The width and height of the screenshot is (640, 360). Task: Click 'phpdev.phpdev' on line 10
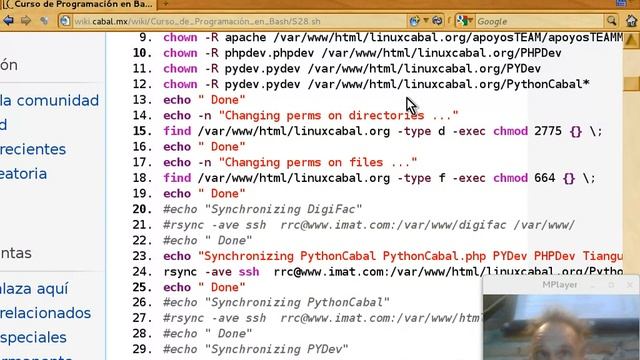pyautogui.click(x=269, y=53)
